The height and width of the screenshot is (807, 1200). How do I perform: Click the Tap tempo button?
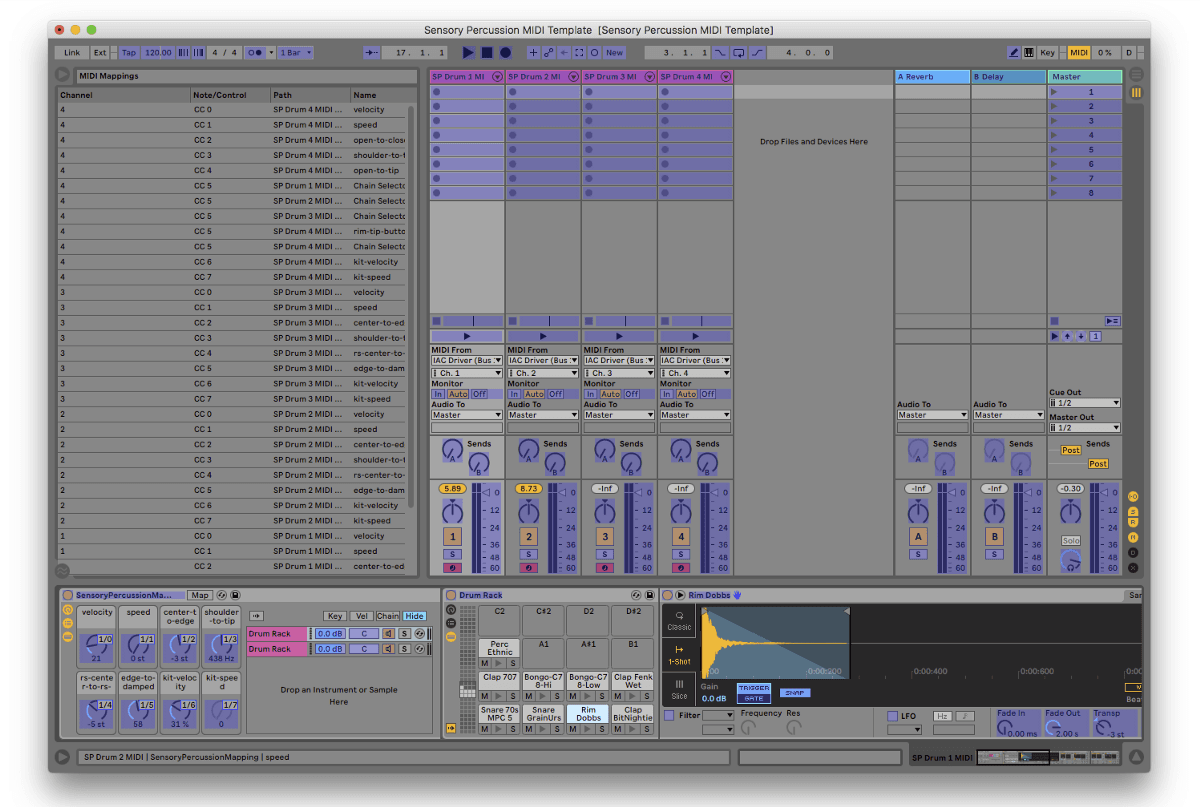[x=129, y=52]
